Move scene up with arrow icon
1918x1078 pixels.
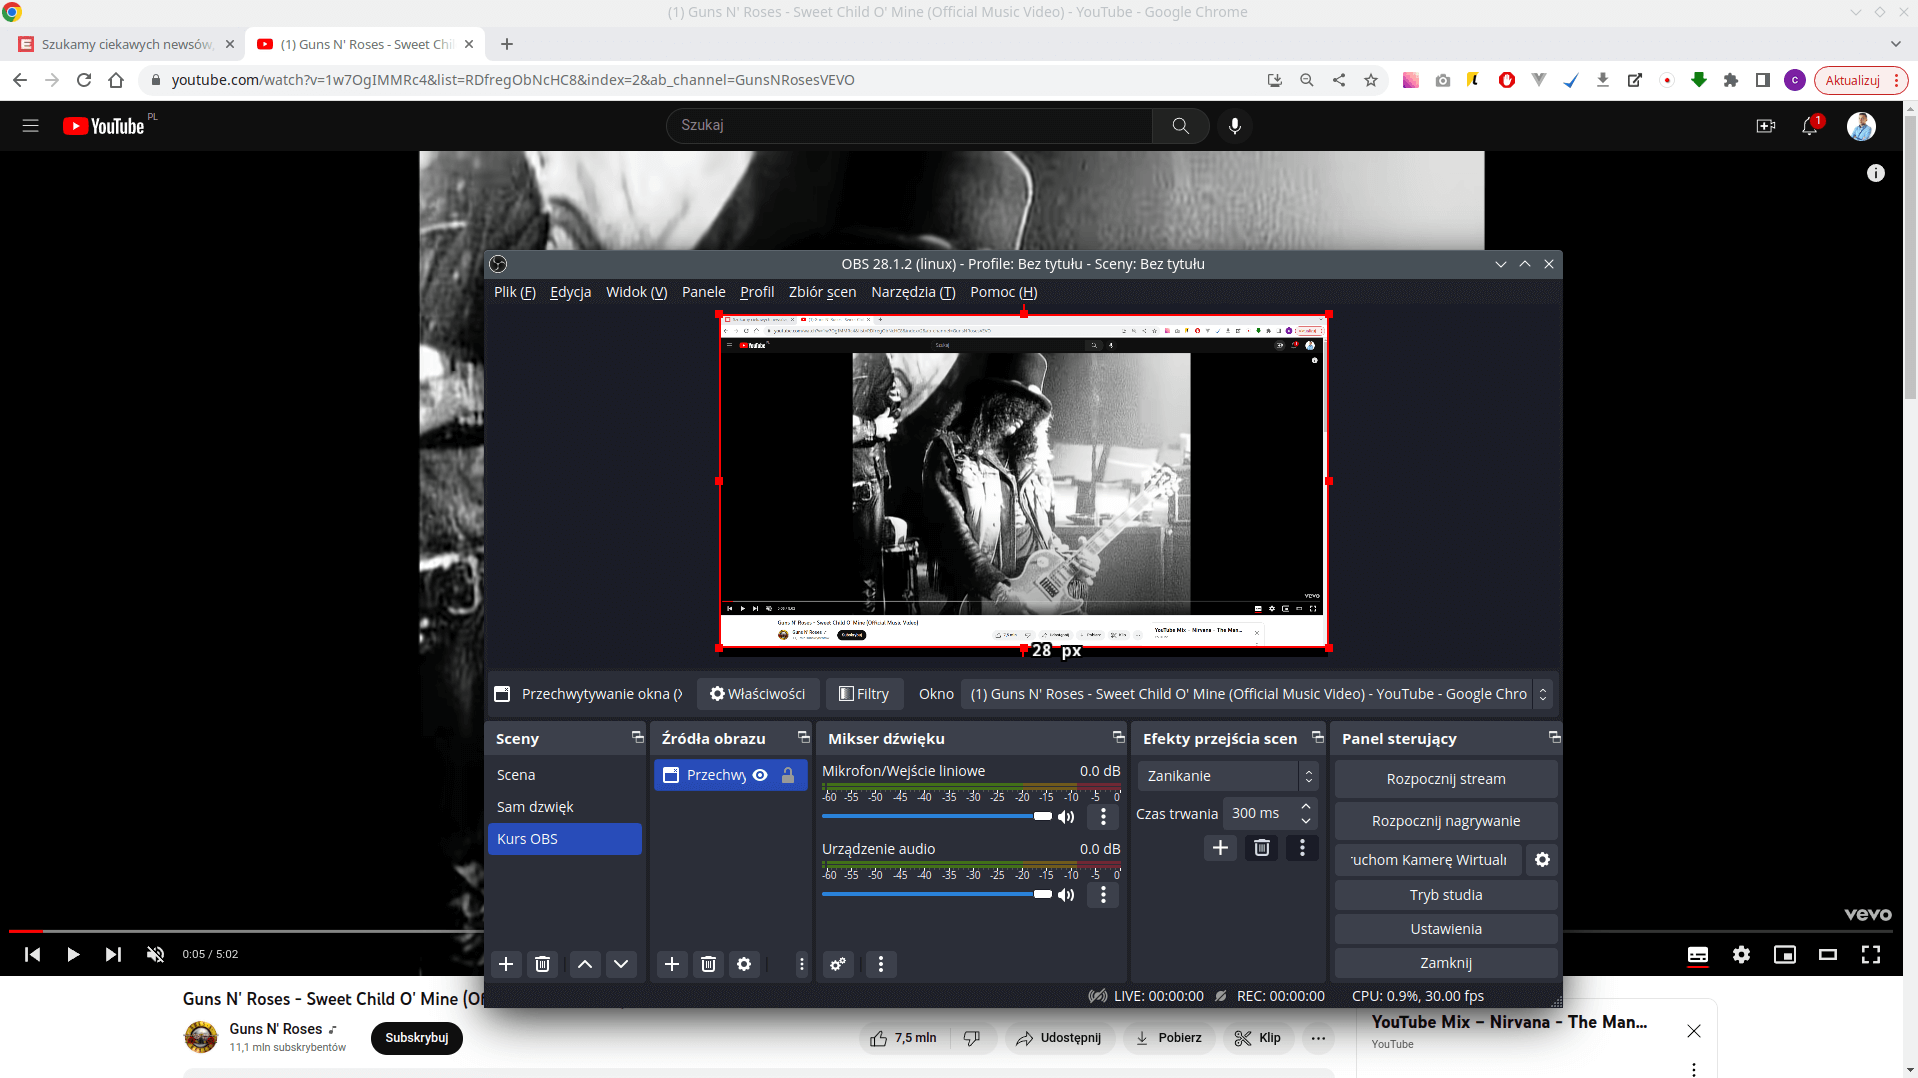pos(585,964)
